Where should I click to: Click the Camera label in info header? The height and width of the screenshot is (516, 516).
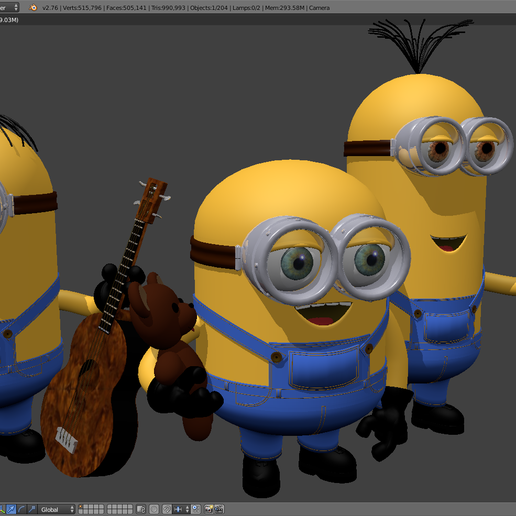pyautogui.click(x=319, y=7)
